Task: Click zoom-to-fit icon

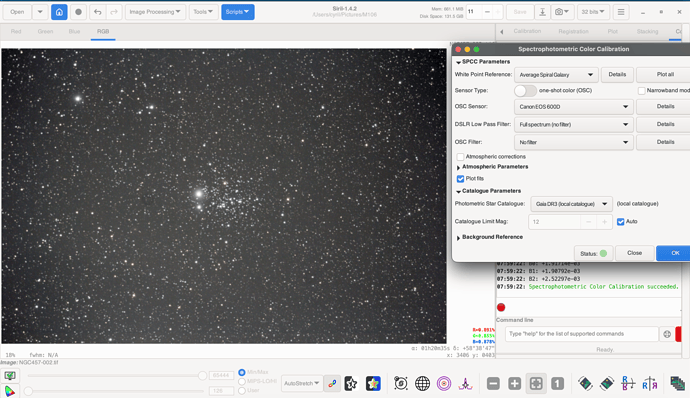Action: coord(536,383)
